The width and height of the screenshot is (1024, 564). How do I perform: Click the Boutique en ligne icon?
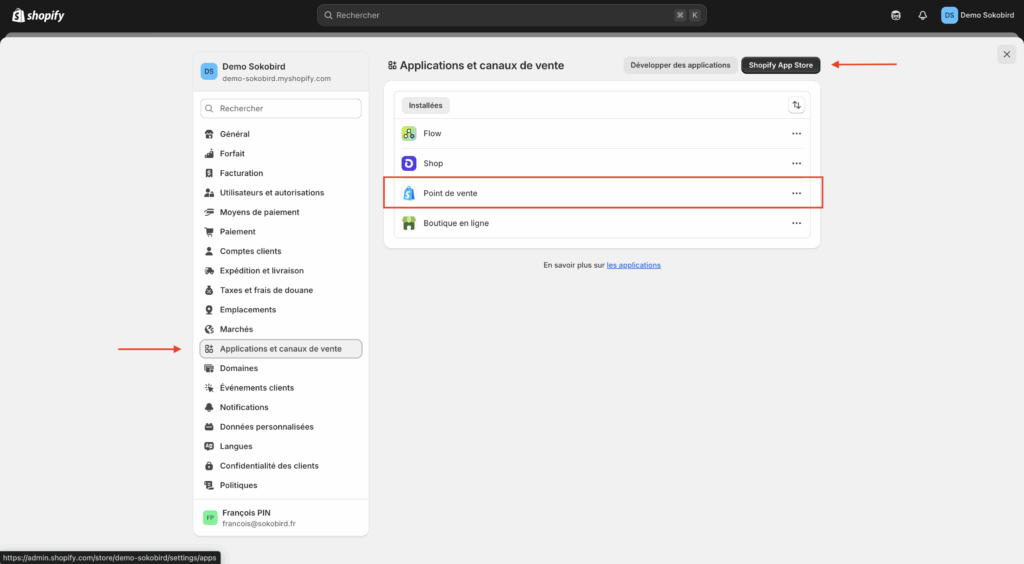[x=409, y=223]
